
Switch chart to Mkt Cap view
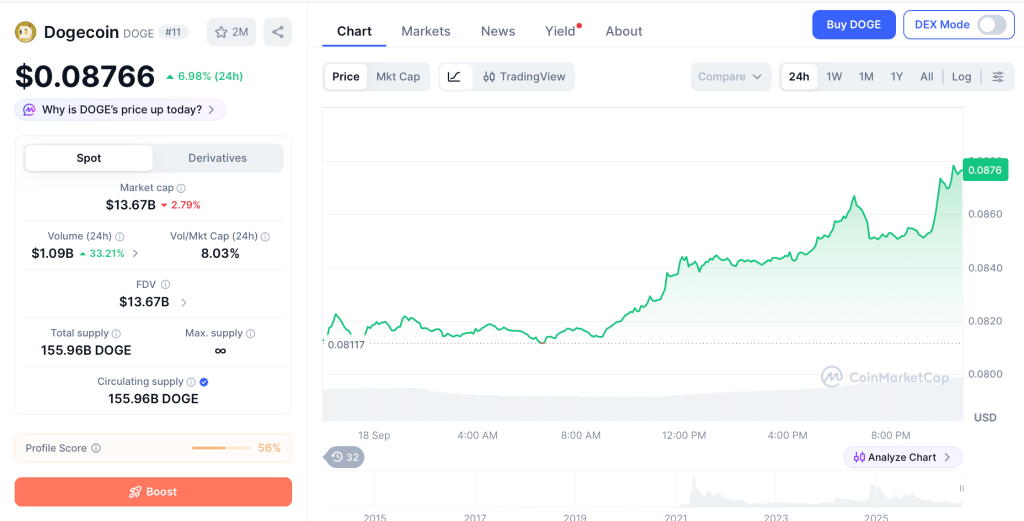pos(398,76)
